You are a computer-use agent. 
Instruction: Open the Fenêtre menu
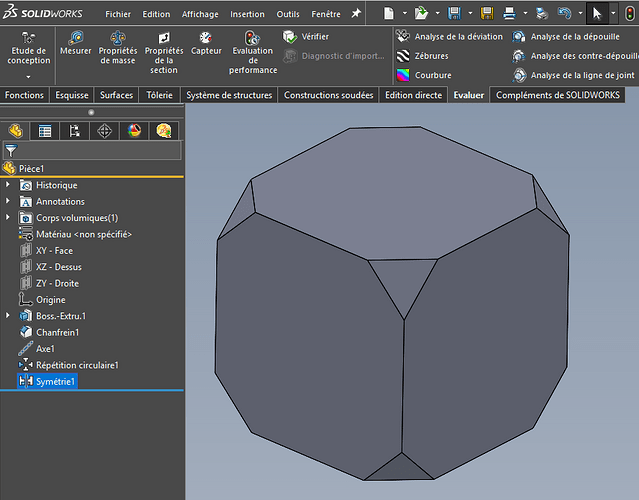click(326, 14)
